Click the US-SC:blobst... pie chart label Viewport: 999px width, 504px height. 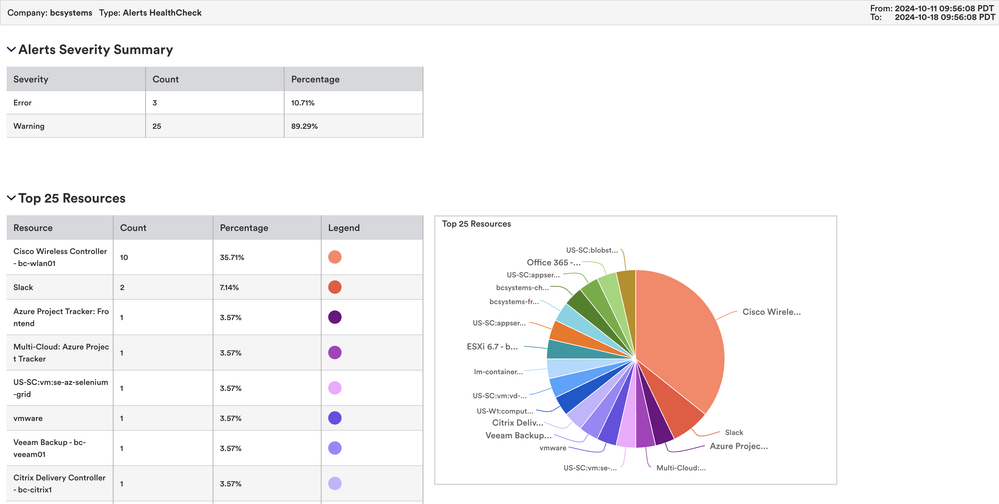pos(592,250)
